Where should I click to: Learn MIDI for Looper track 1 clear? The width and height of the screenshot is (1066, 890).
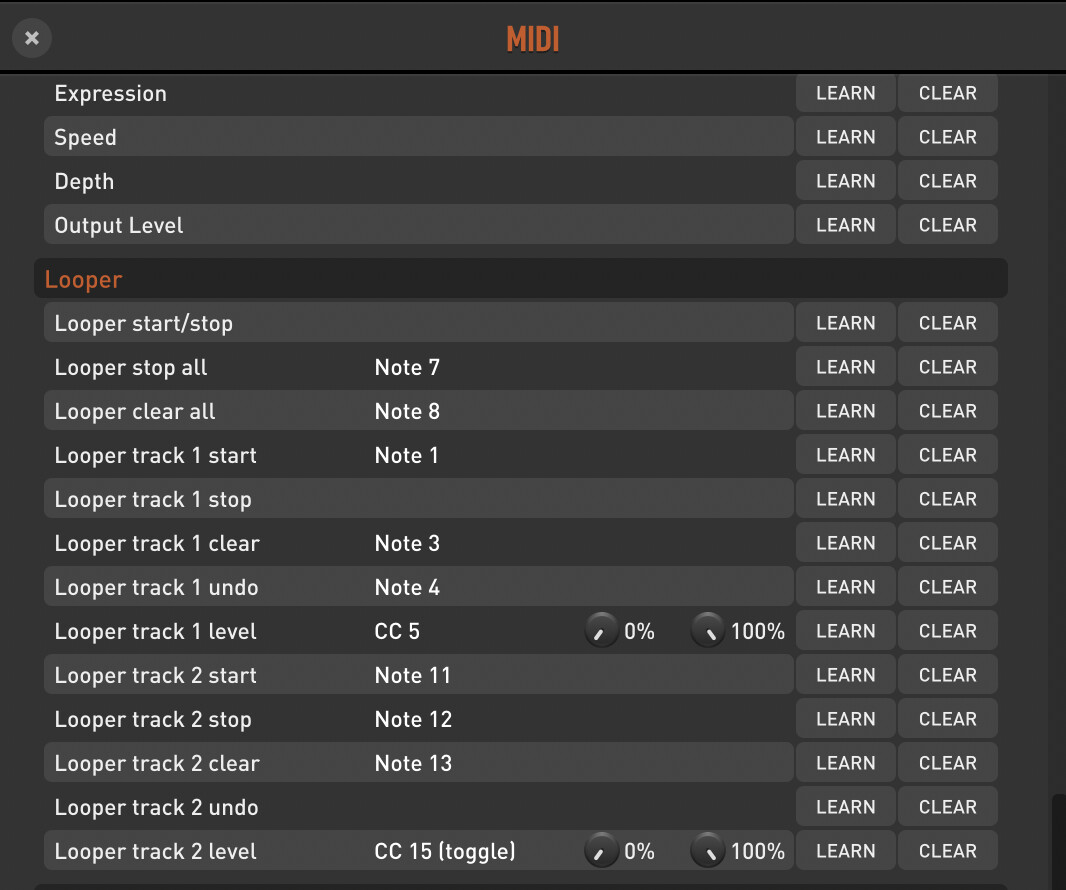coord(846,543)
